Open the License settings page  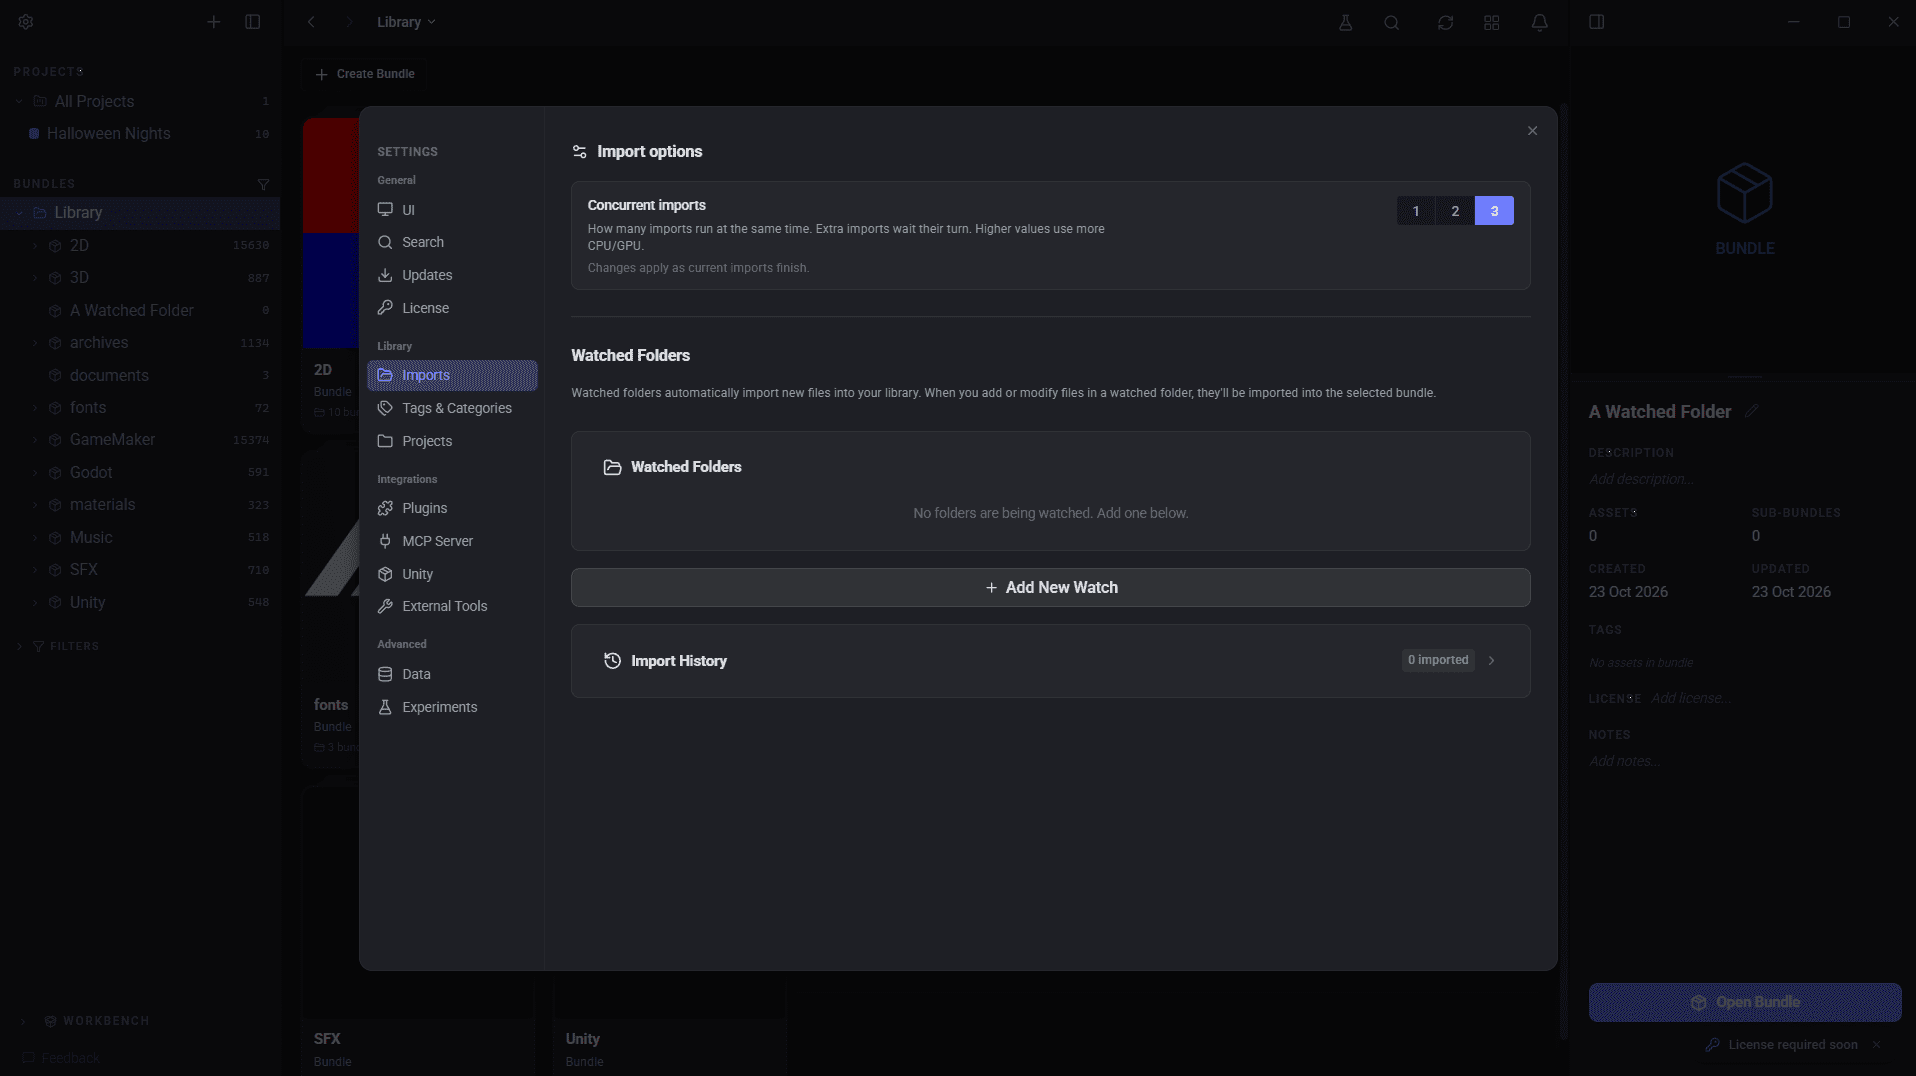pyautogui.click(x=452, y=308)
